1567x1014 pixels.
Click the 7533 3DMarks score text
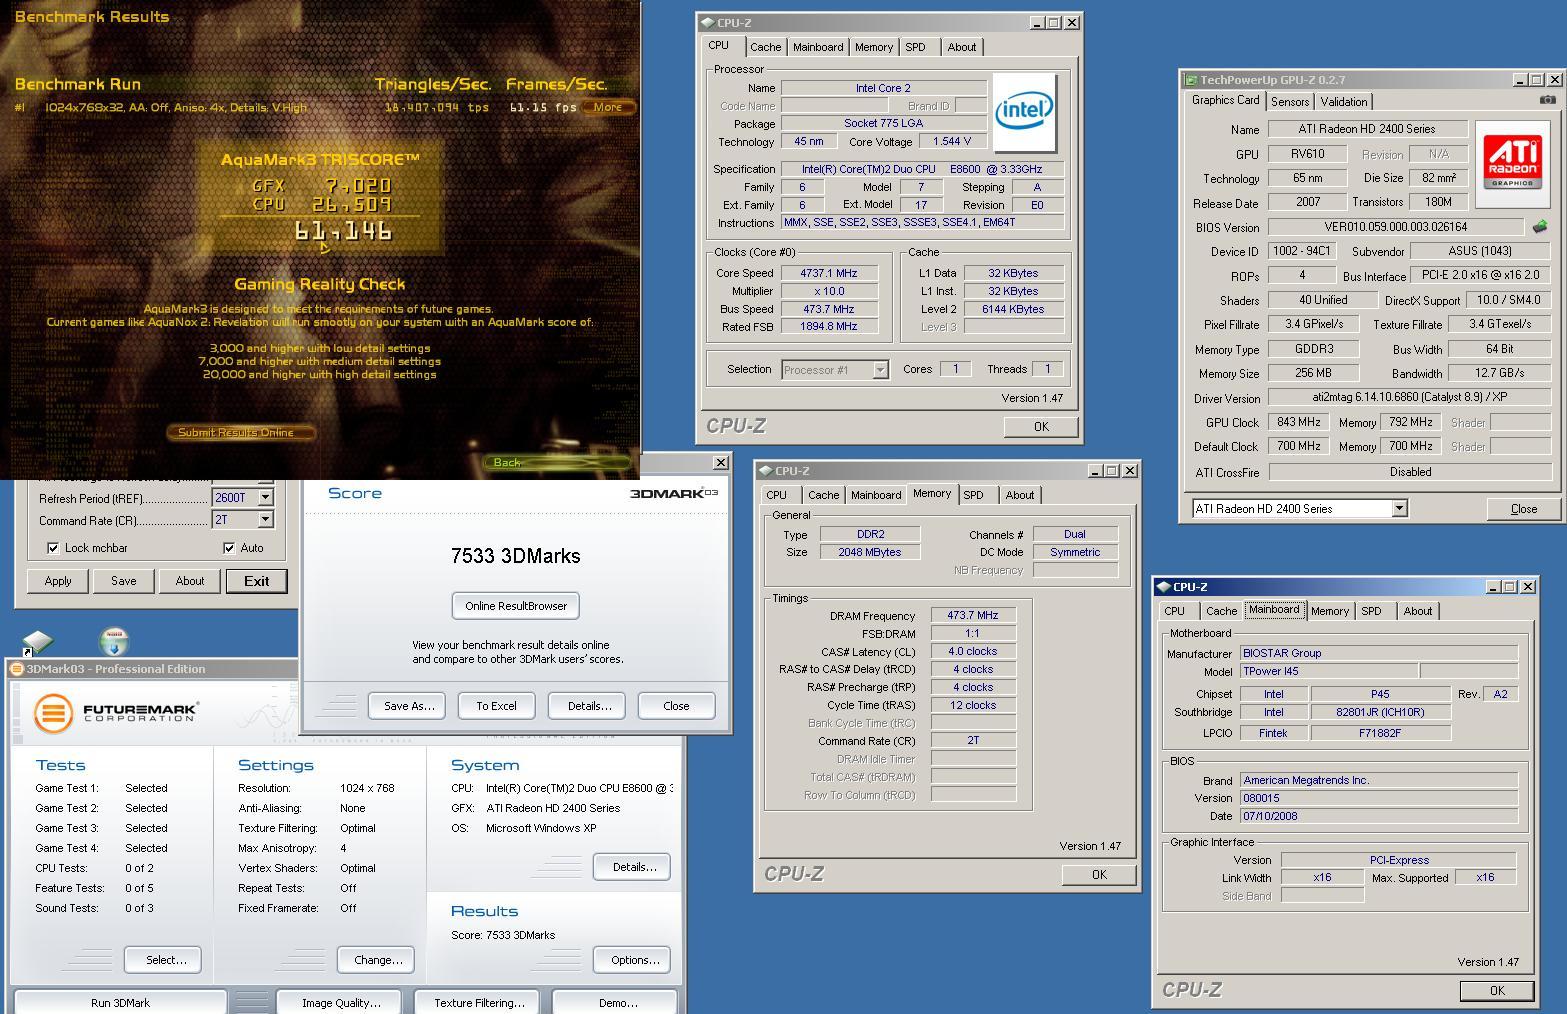coord(516,556)
